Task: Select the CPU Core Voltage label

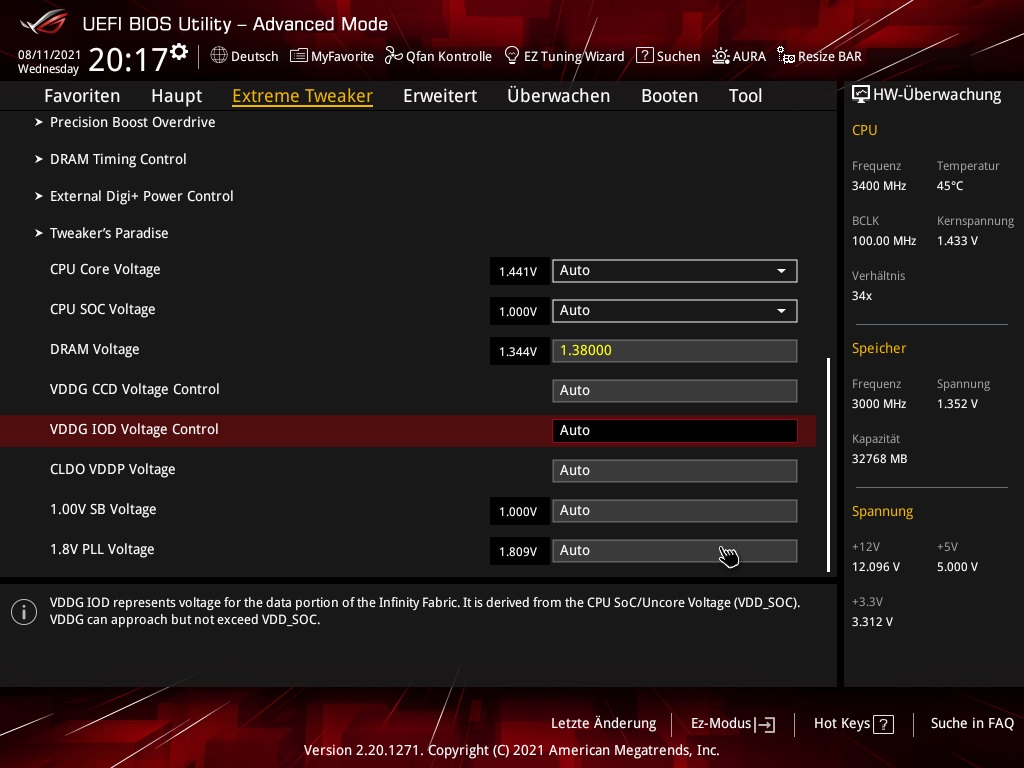Action: click(x=105, y=270)
